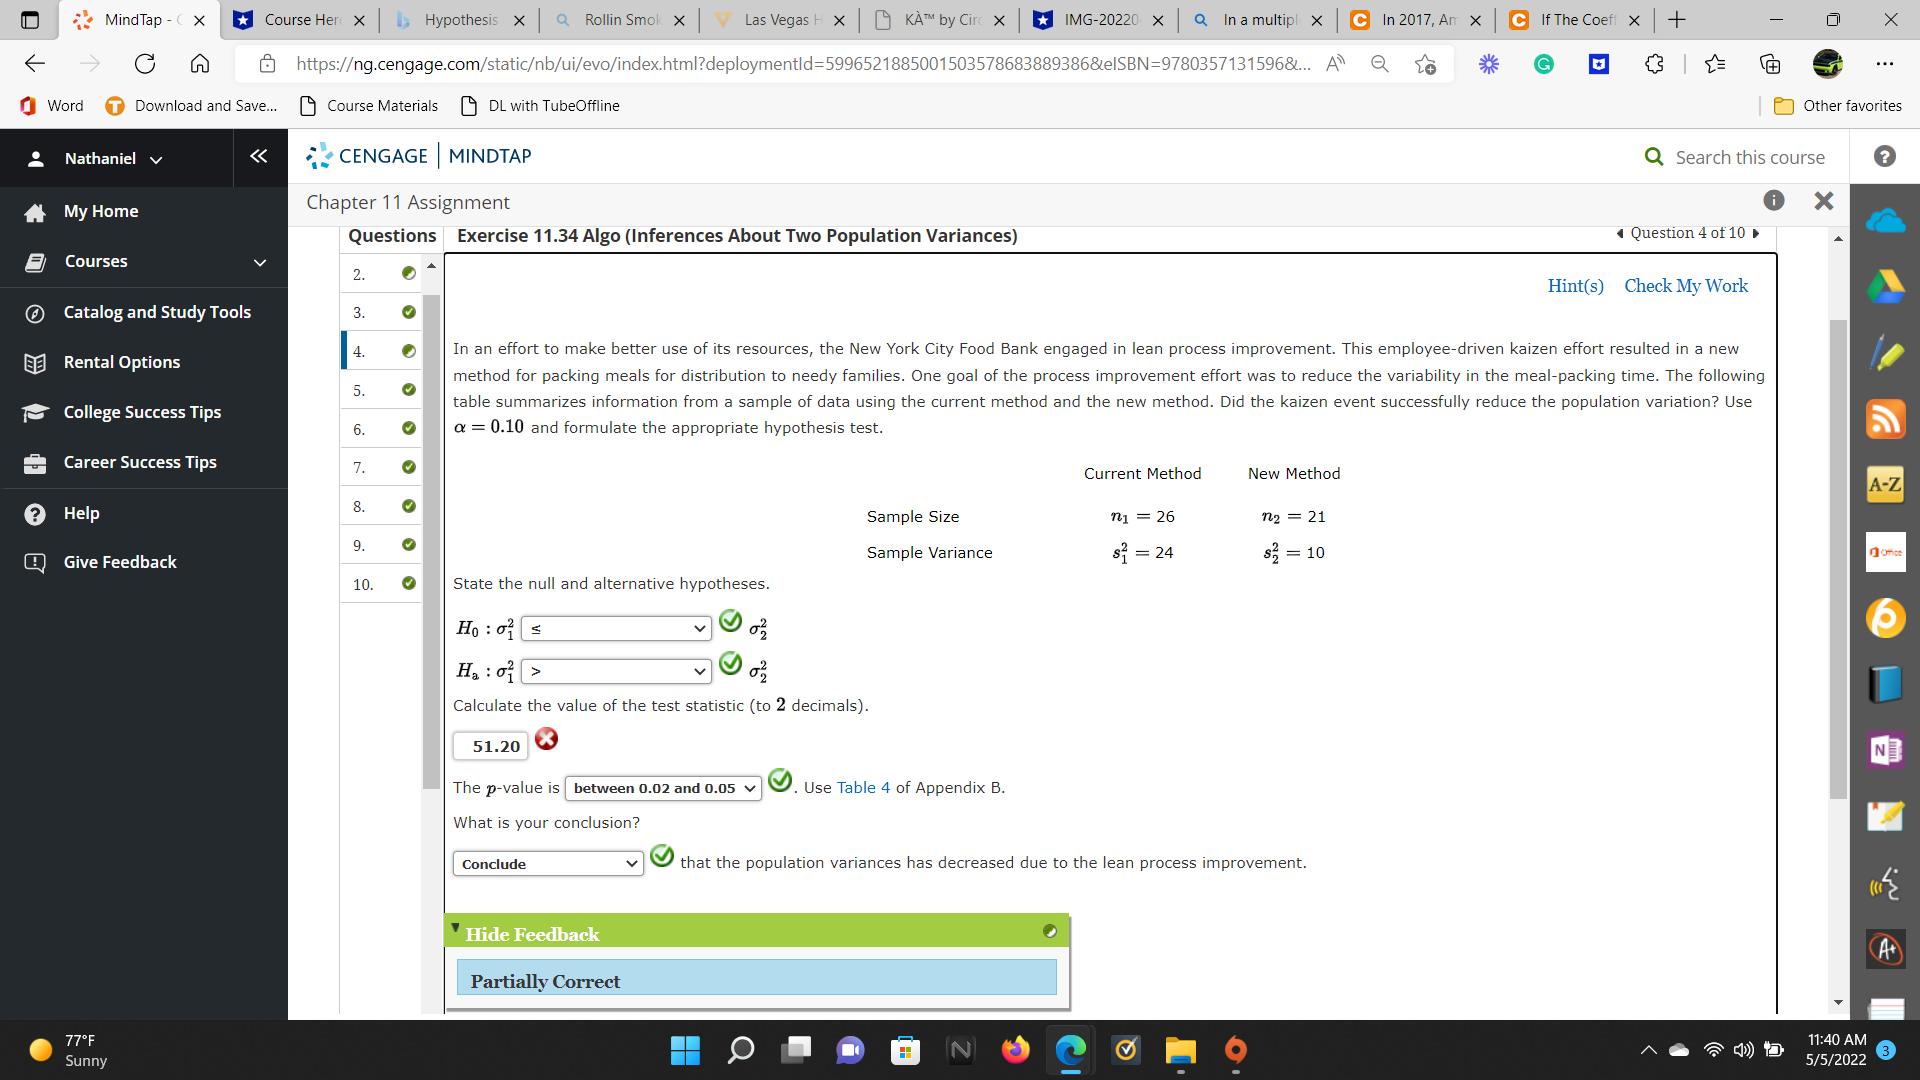
Task: Click the Check My Work button
Action: (1685, 286)
